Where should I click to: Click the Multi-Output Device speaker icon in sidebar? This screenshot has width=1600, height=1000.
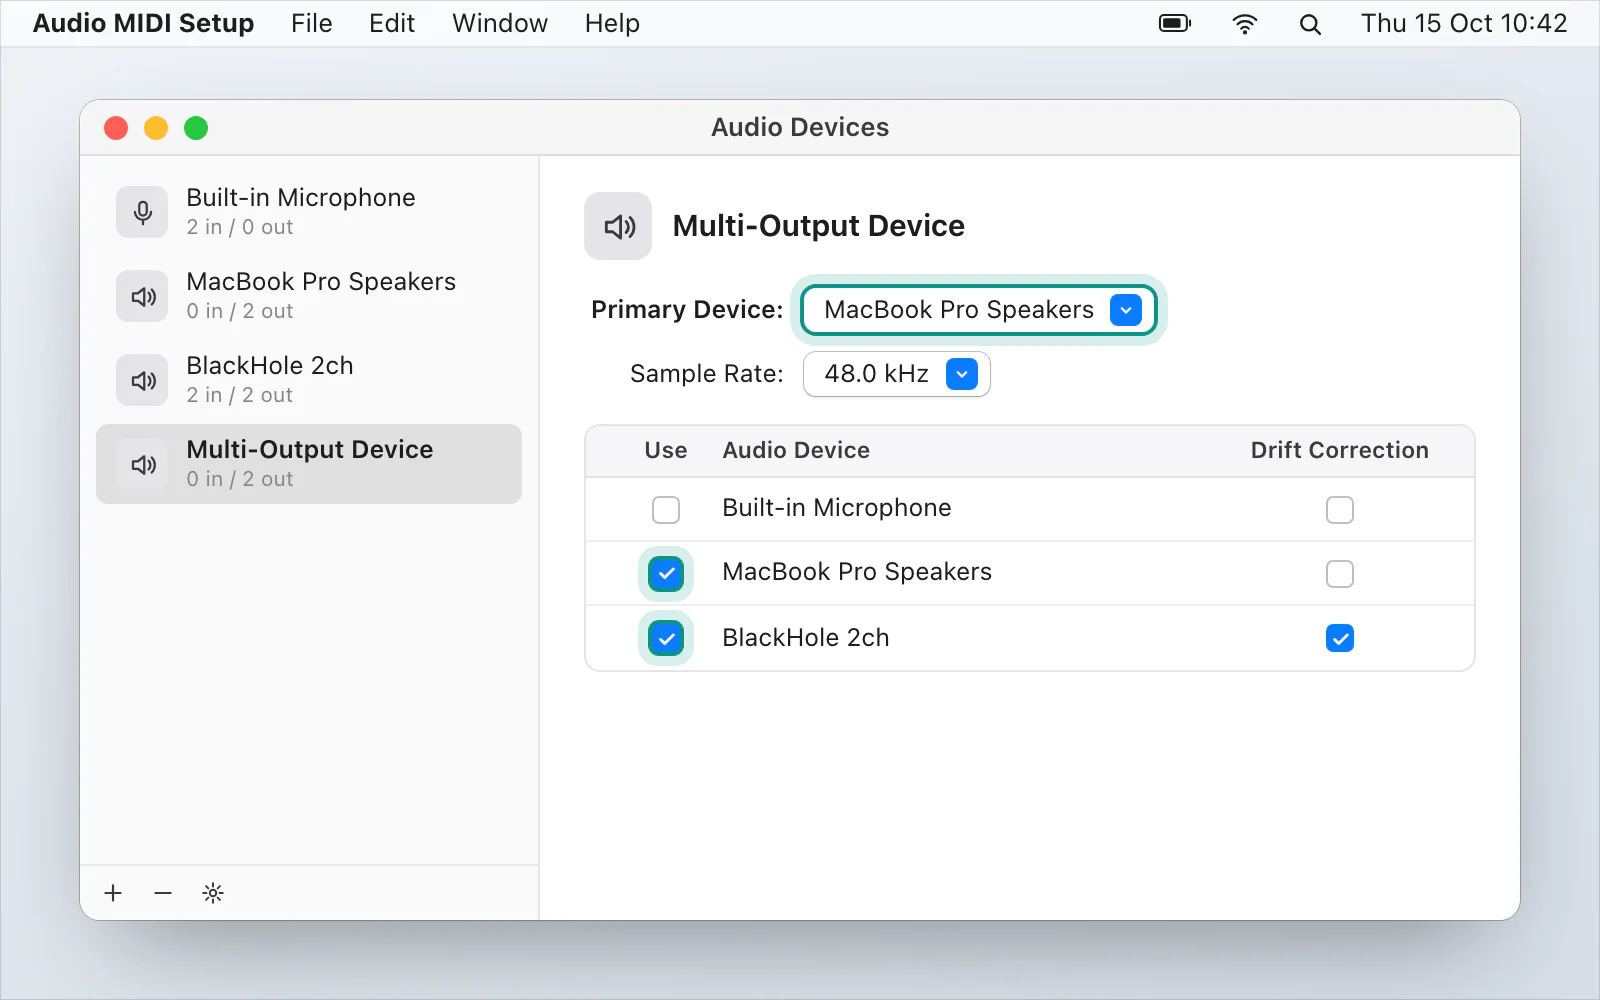(142, 464)
